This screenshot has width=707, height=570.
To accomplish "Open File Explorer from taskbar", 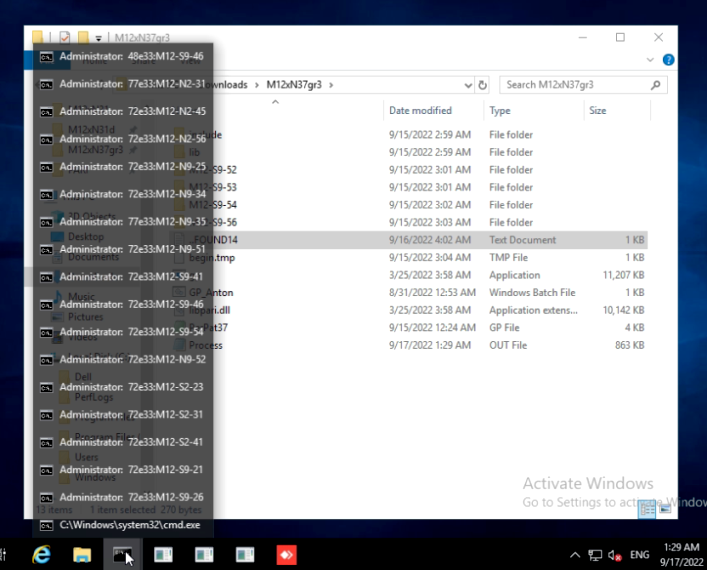I will click(82, 555).
